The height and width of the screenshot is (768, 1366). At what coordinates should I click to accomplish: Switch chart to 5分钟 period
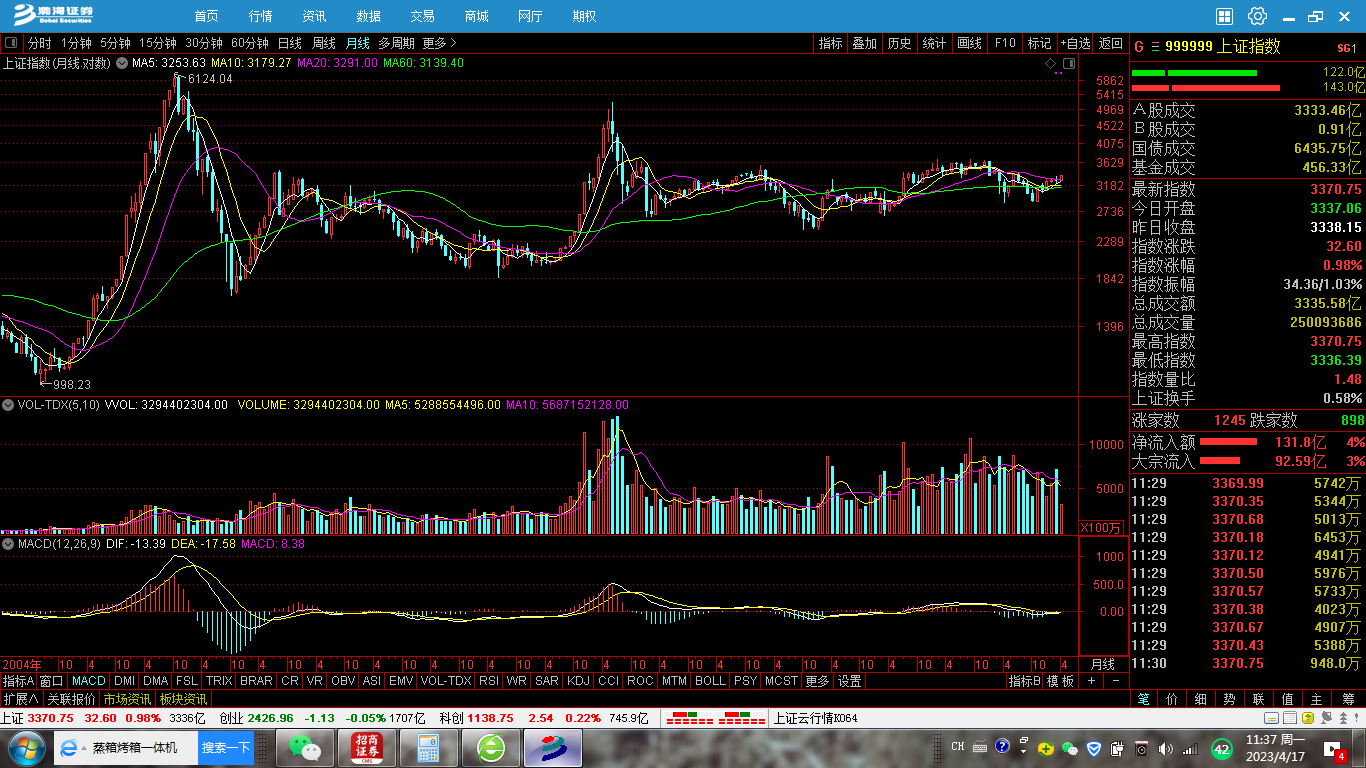[x=115, y=43]
